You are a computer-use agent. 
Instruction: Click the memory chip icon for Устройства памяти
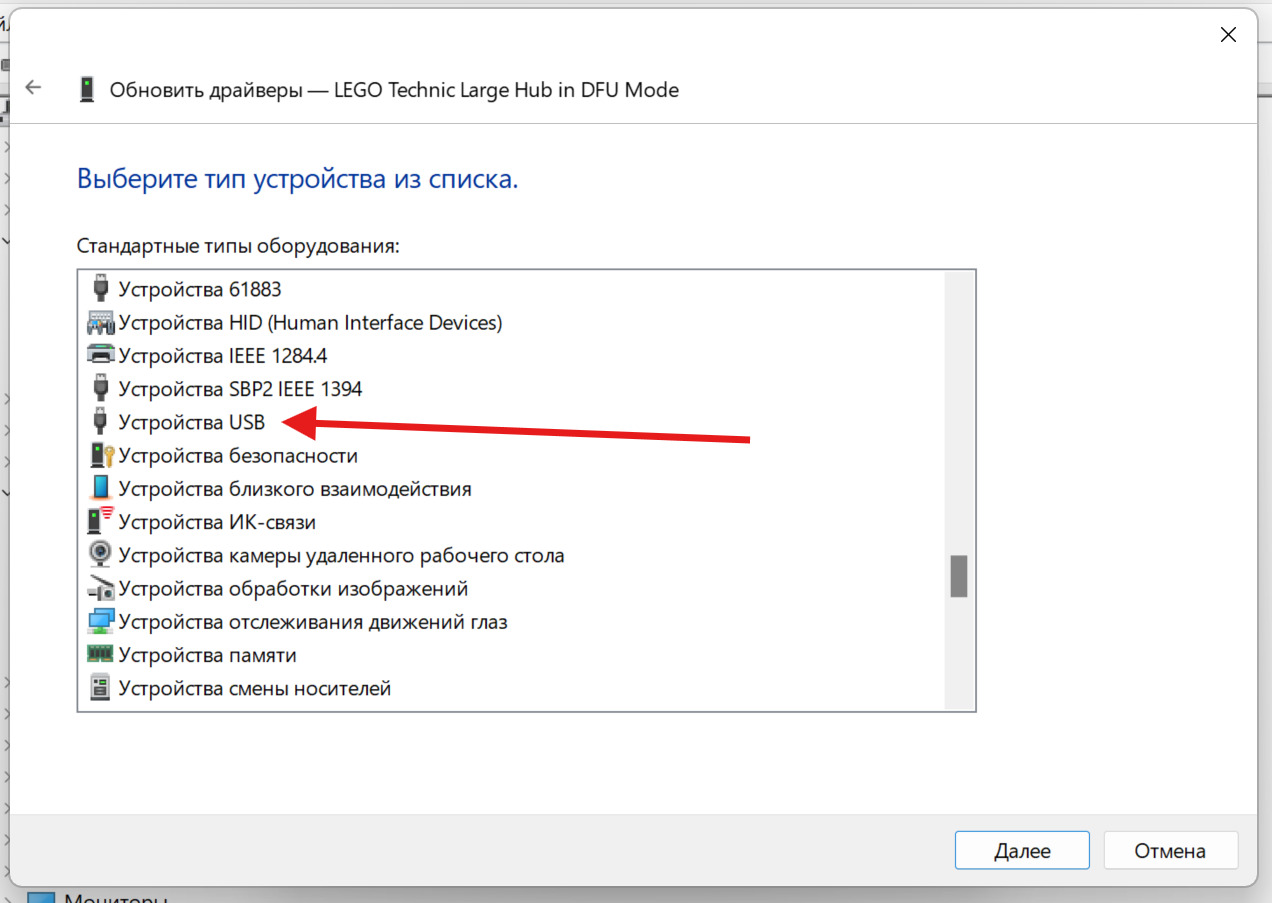tap(101, 655)
